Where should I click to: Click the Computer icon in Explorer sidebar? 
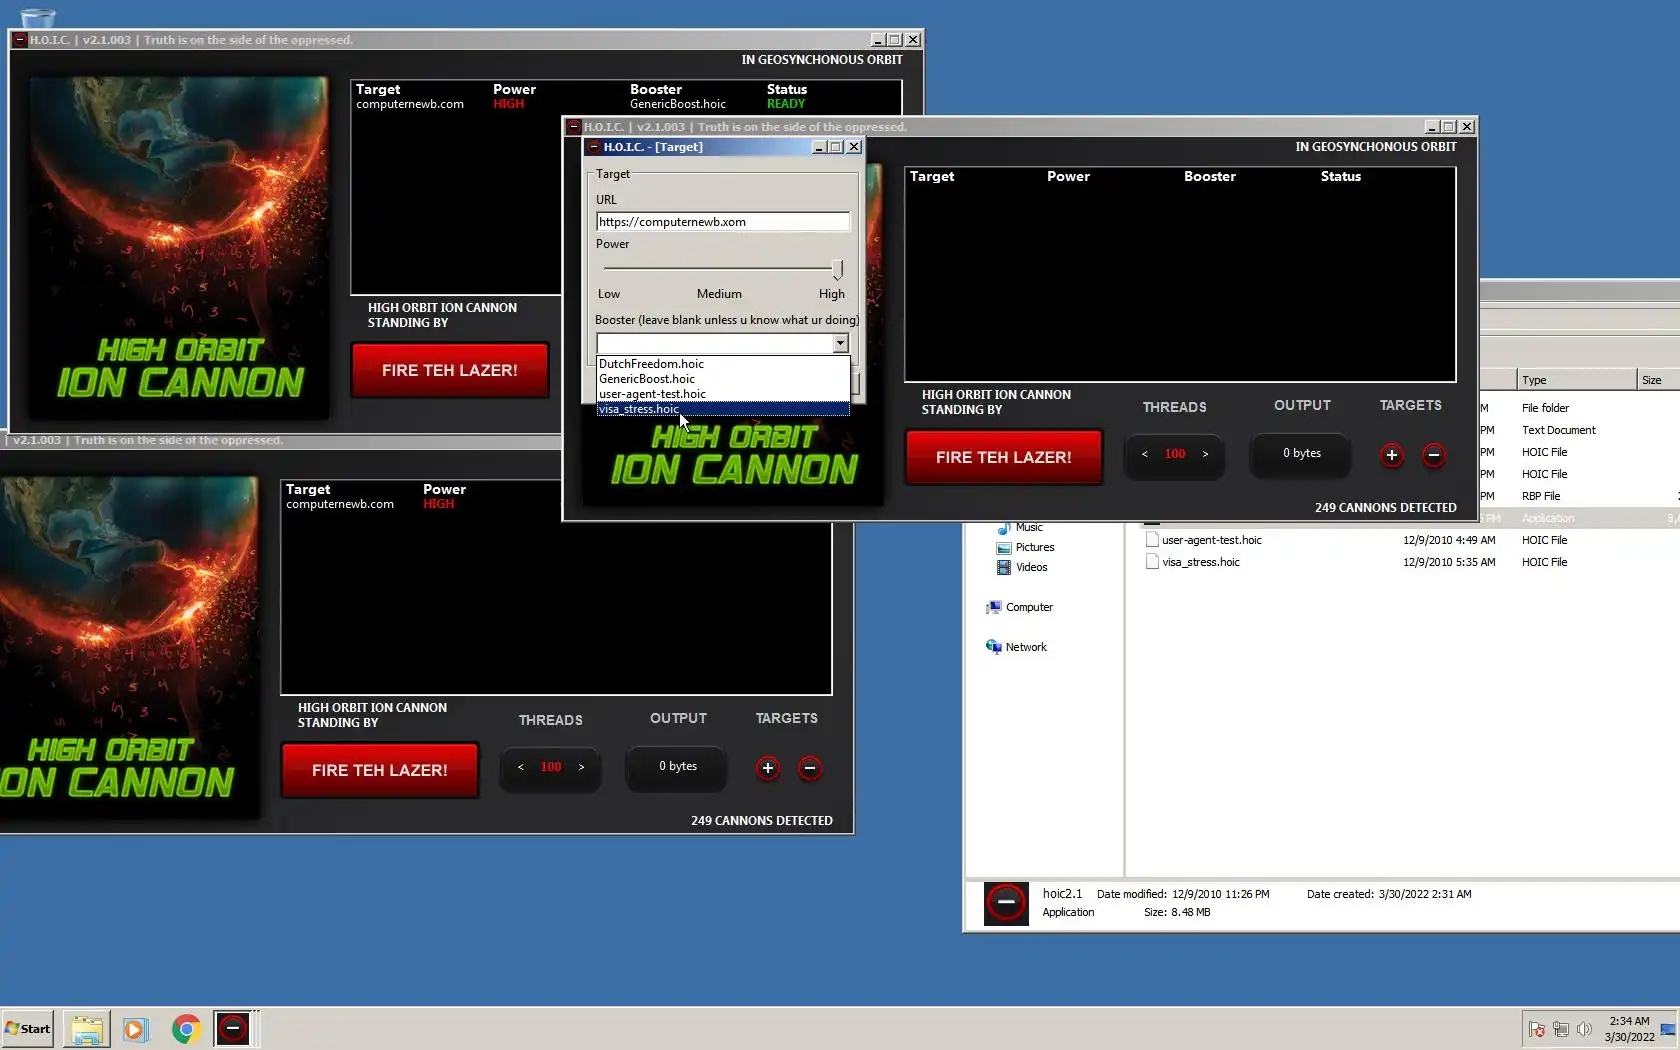point(994,607)
